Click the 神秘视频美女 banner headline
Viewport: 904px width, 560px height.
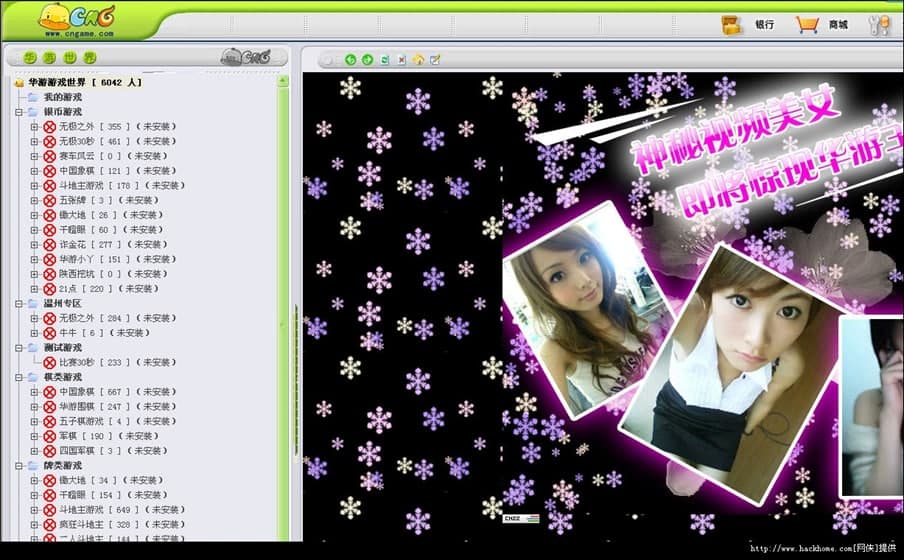tap(735, 130)
